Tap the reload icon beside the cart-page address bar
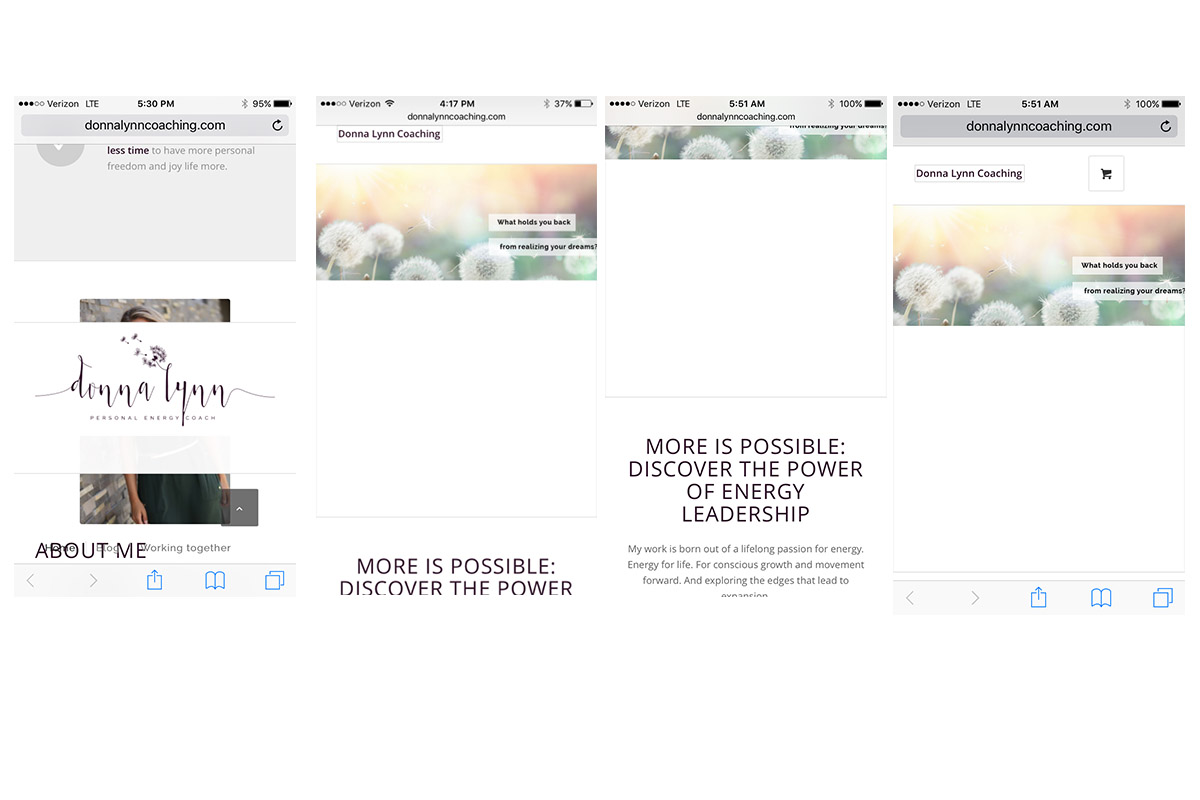Screen dimensions: 1200x800 tap(1166, 127)
